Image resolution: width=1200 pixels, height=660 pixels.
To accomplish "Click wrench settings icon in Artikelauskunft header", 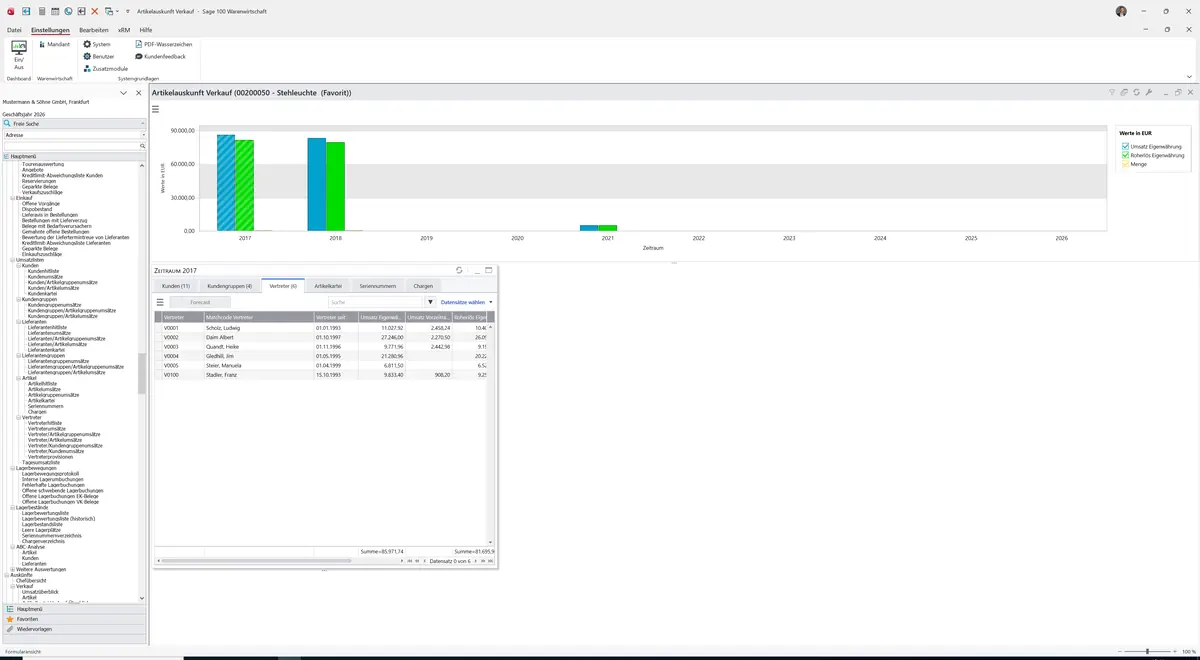I will pos(1149,92).
